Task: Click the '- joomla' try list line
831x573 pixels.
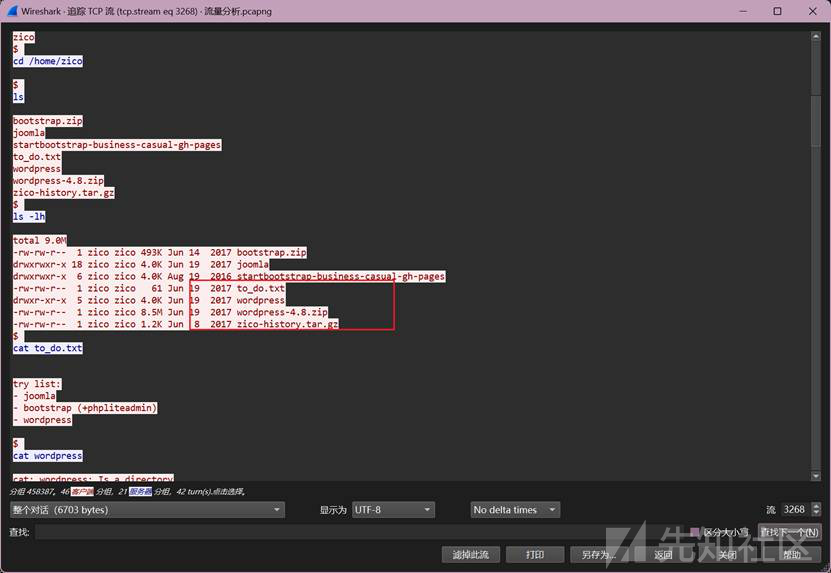Action: click(34, 396)
